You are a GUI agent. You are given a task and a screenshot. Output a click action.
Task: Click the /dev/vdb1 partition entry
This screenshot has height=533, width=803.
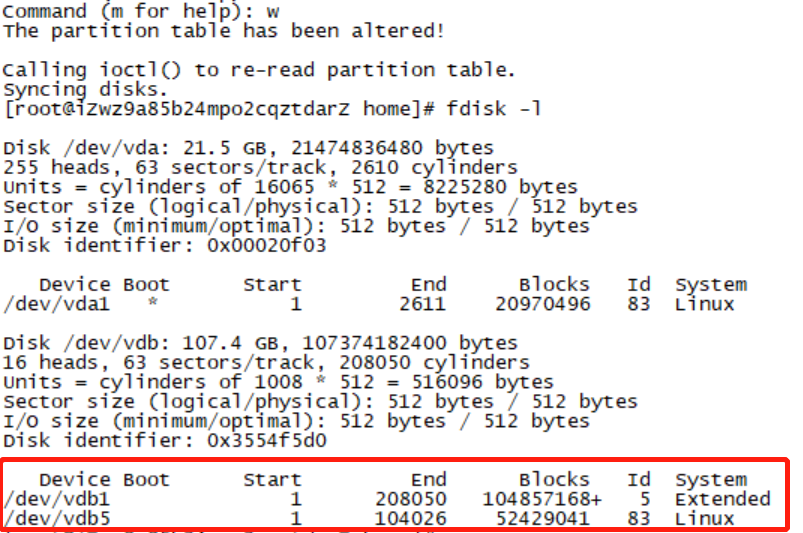pyautogui.click(x=387, y=499)
